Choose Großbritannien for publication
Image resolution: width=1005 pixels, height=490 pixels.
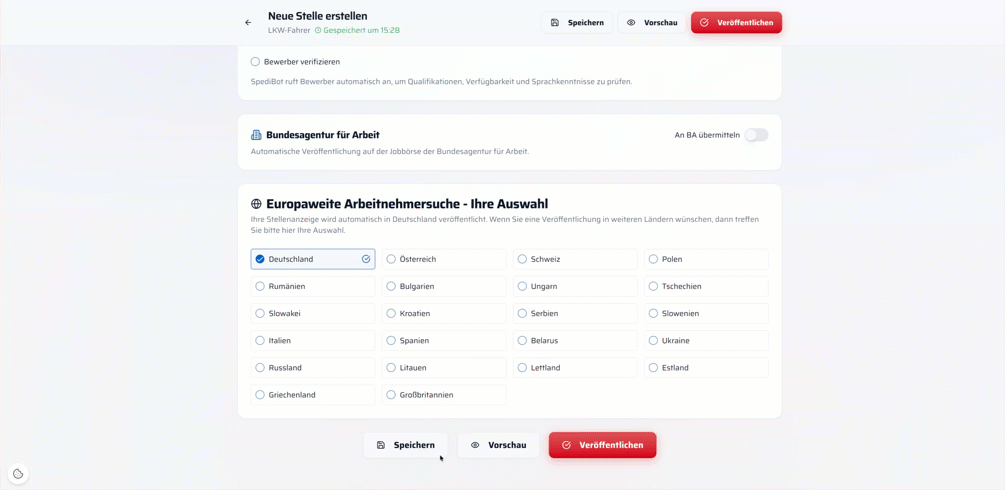[444, 395]
